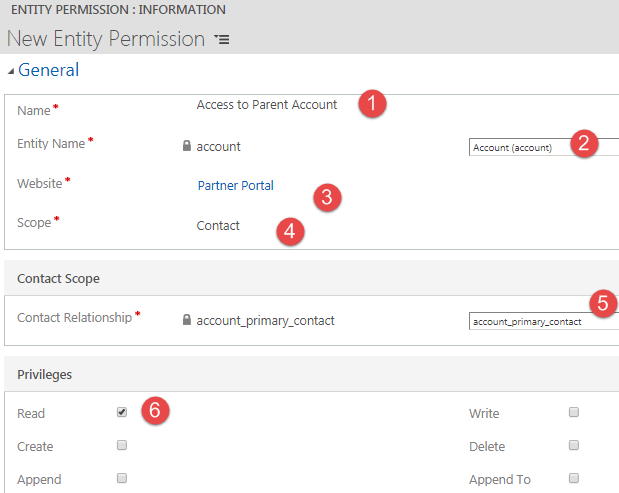Open the Account (account) entity dropdown
619x493 pixels.
tap(542, 148)
